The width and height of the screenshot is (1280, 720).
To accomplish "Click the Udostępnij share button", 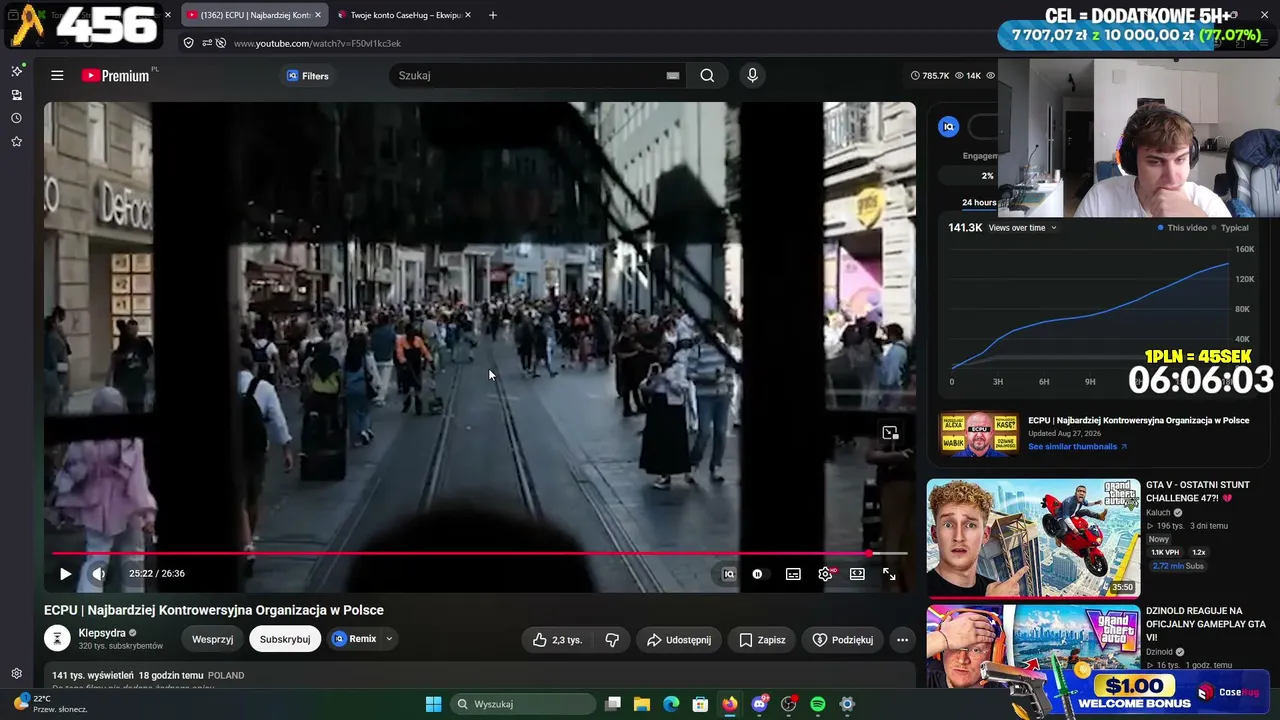I will pos(679,640).
